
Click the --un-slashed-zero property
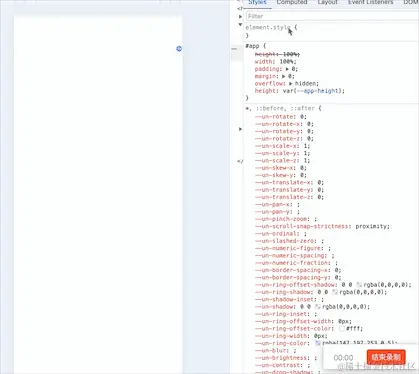(286, 241)
